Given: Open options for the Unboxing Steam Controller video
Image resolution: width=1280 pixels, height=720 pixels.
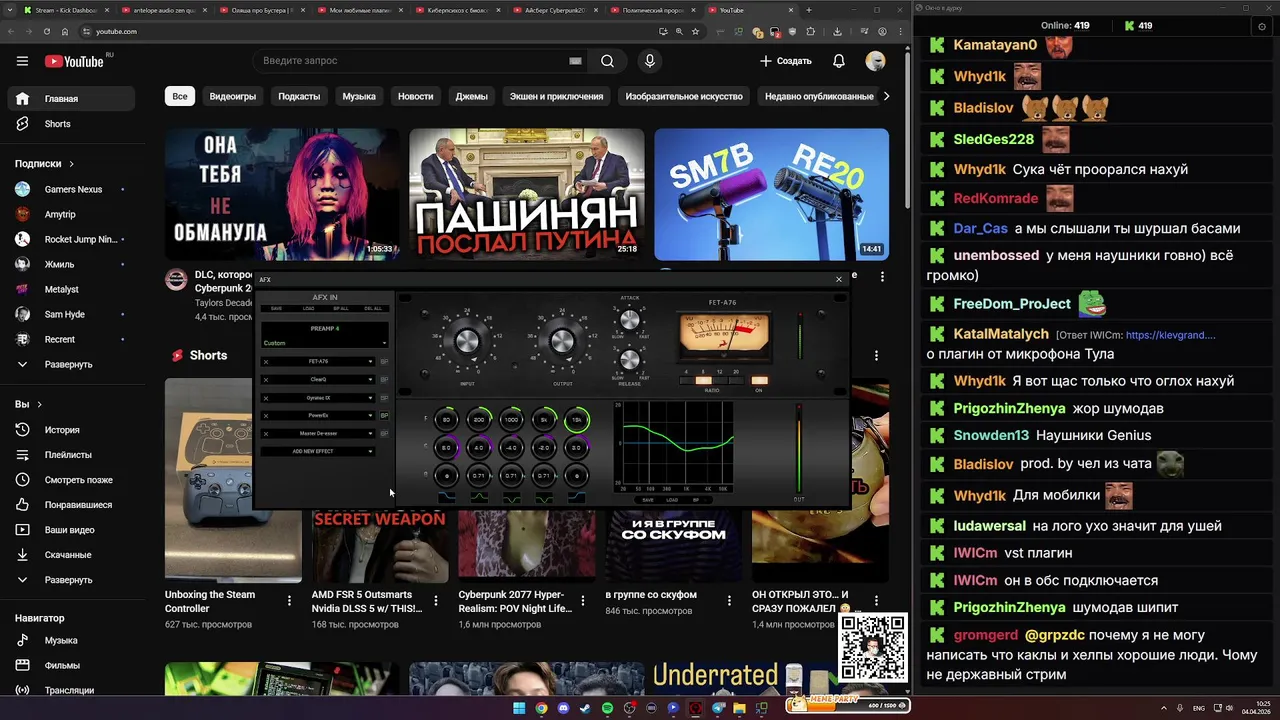Looking at the screenshot, I should point(290,601).
